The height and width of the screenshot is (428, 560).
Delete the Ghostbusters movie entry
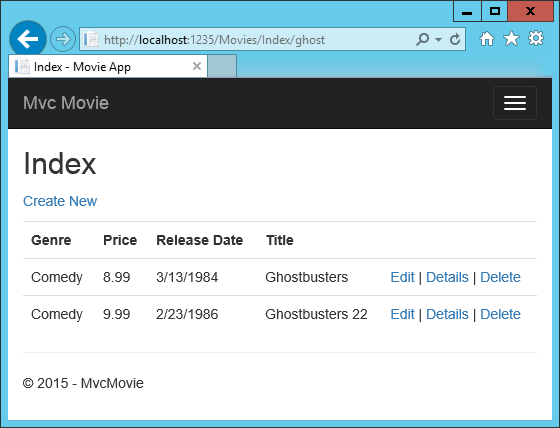pyautogui.click(x=500, y=277)
